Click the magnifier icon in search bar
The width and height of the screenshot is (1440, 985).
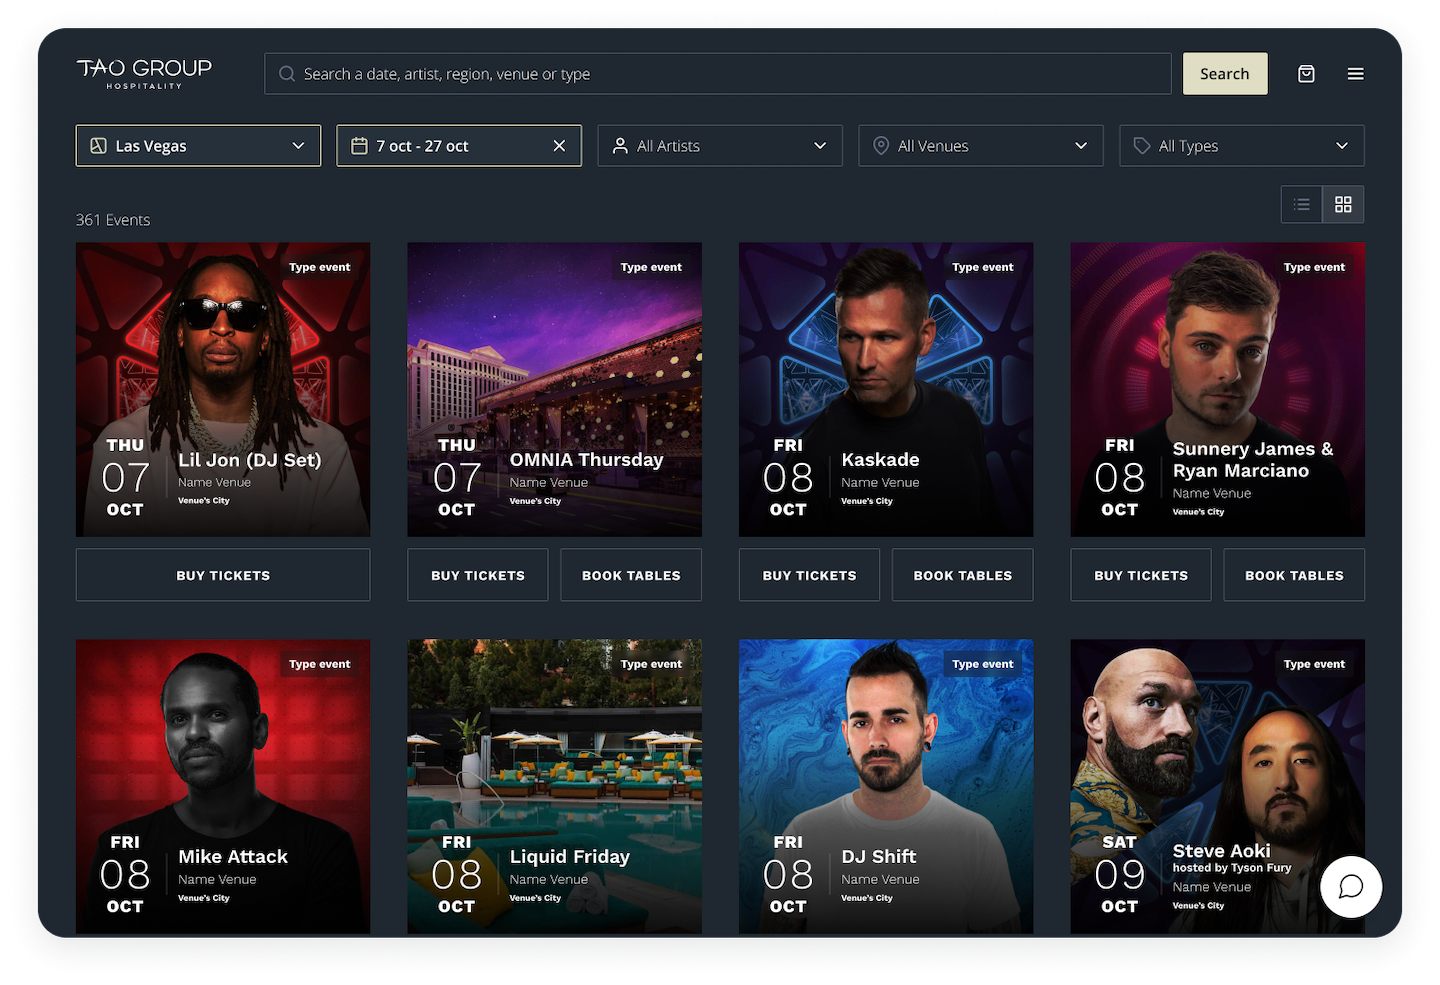(287, 74)
